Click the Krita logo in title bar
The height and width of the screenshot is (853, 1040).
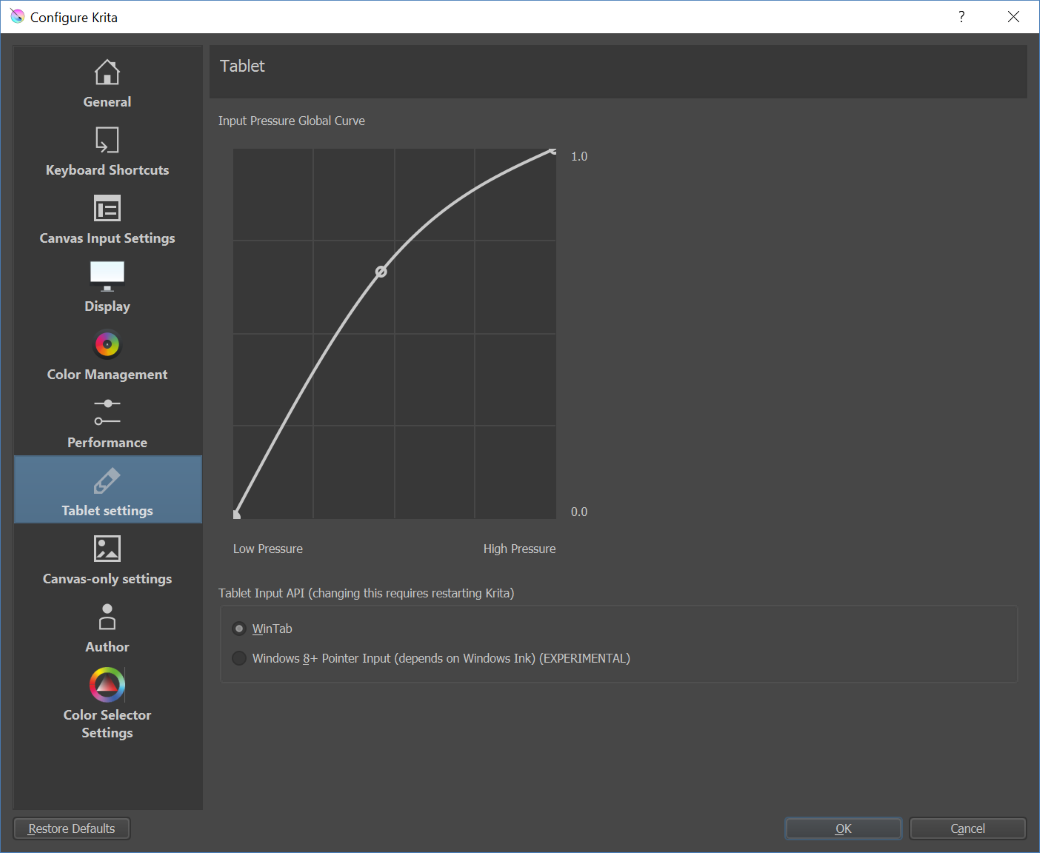tap(17, 17)
